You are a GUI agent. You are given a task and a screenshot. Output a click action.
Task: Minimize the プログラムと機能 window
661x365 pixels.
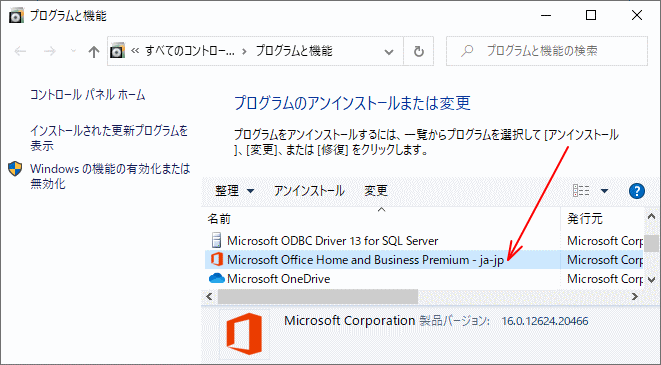[x=546, y=16]
